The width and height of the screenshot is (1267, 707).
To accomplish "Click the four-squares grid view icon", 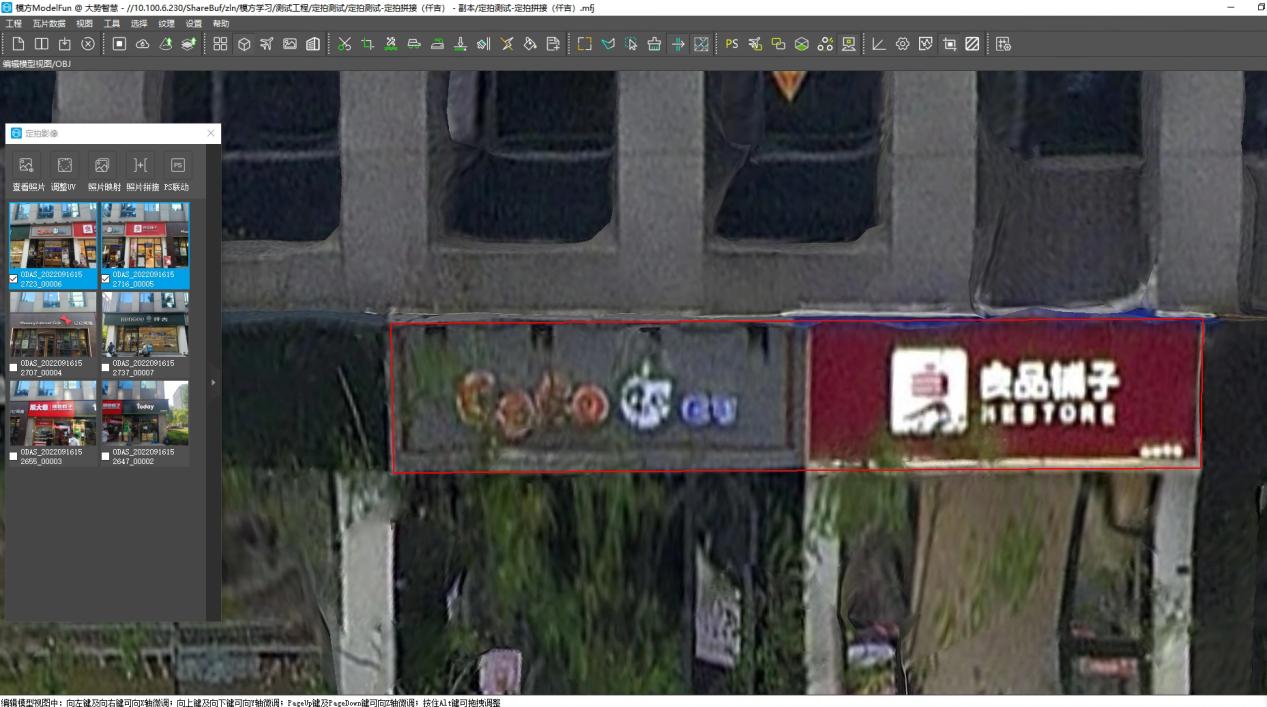I will pyautogui.click(x=220, y=44).
